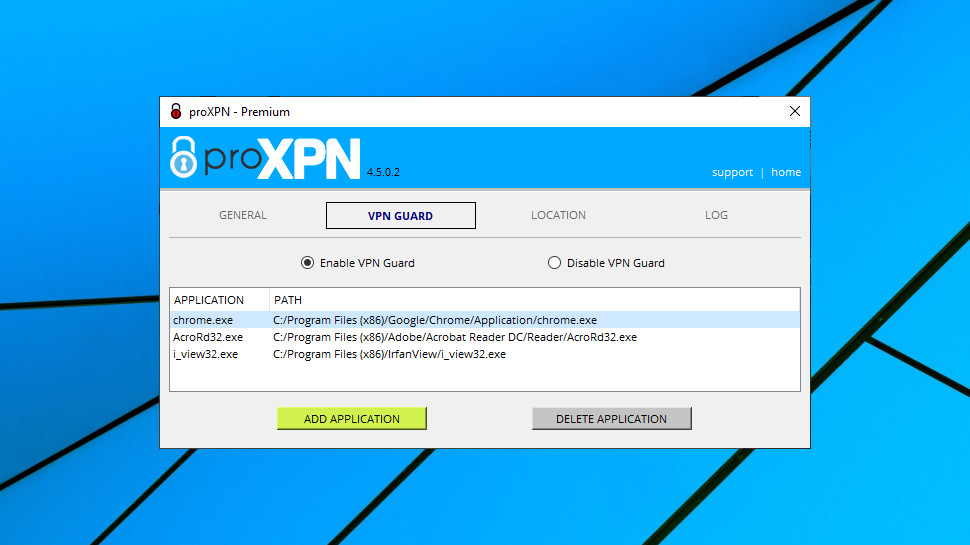
Task: Click the proXPN padlock title bar icon
Action: click(x=176, y=111)
